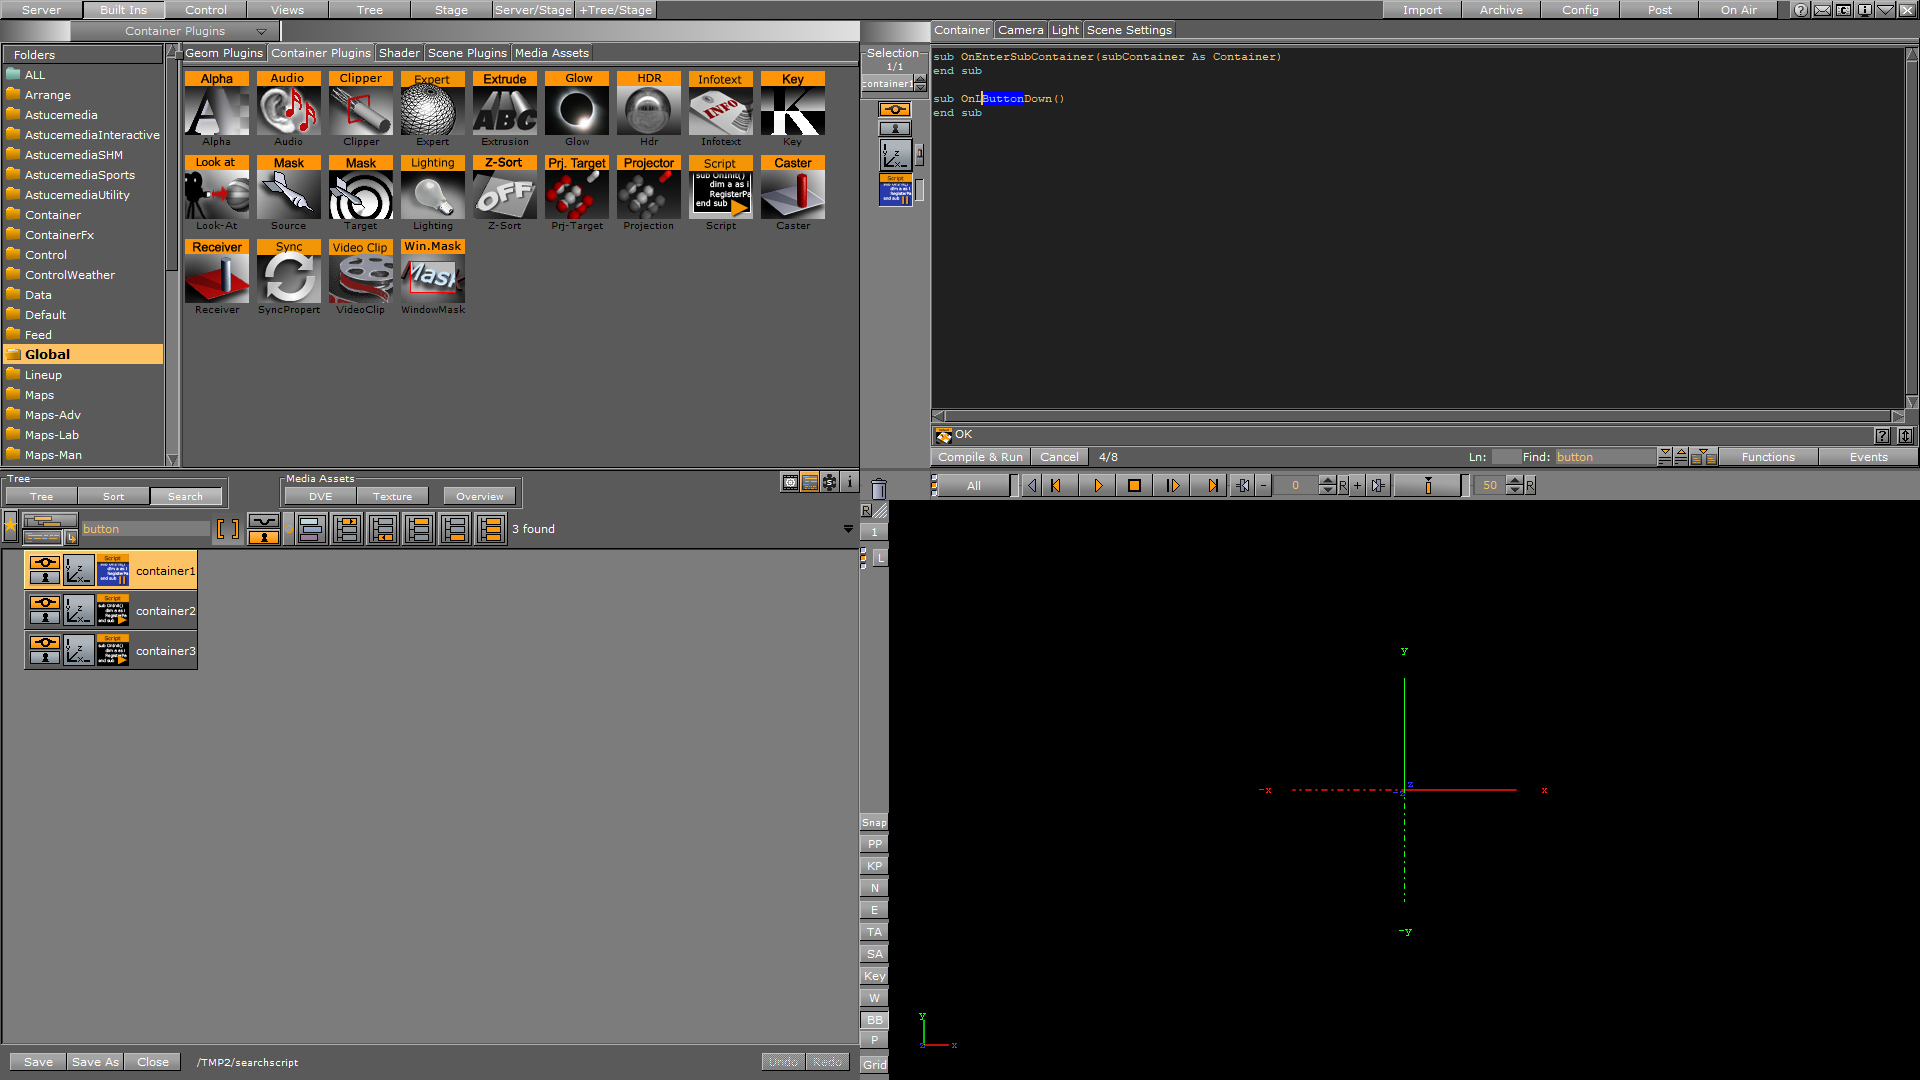Select the Shader plugins tab

(398, 53)
